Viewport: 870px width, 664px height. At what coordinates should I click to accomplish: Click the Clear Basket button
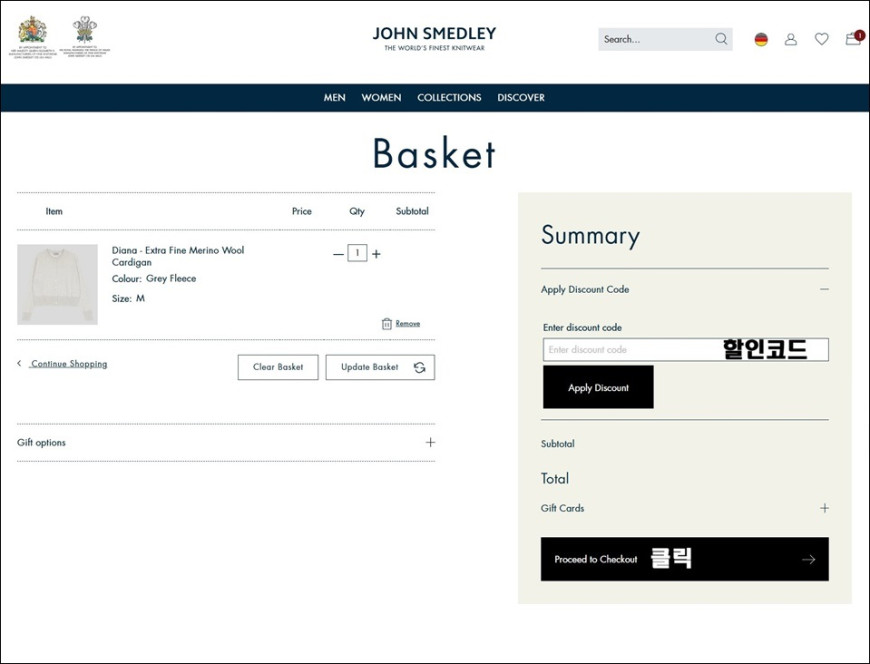278,367
